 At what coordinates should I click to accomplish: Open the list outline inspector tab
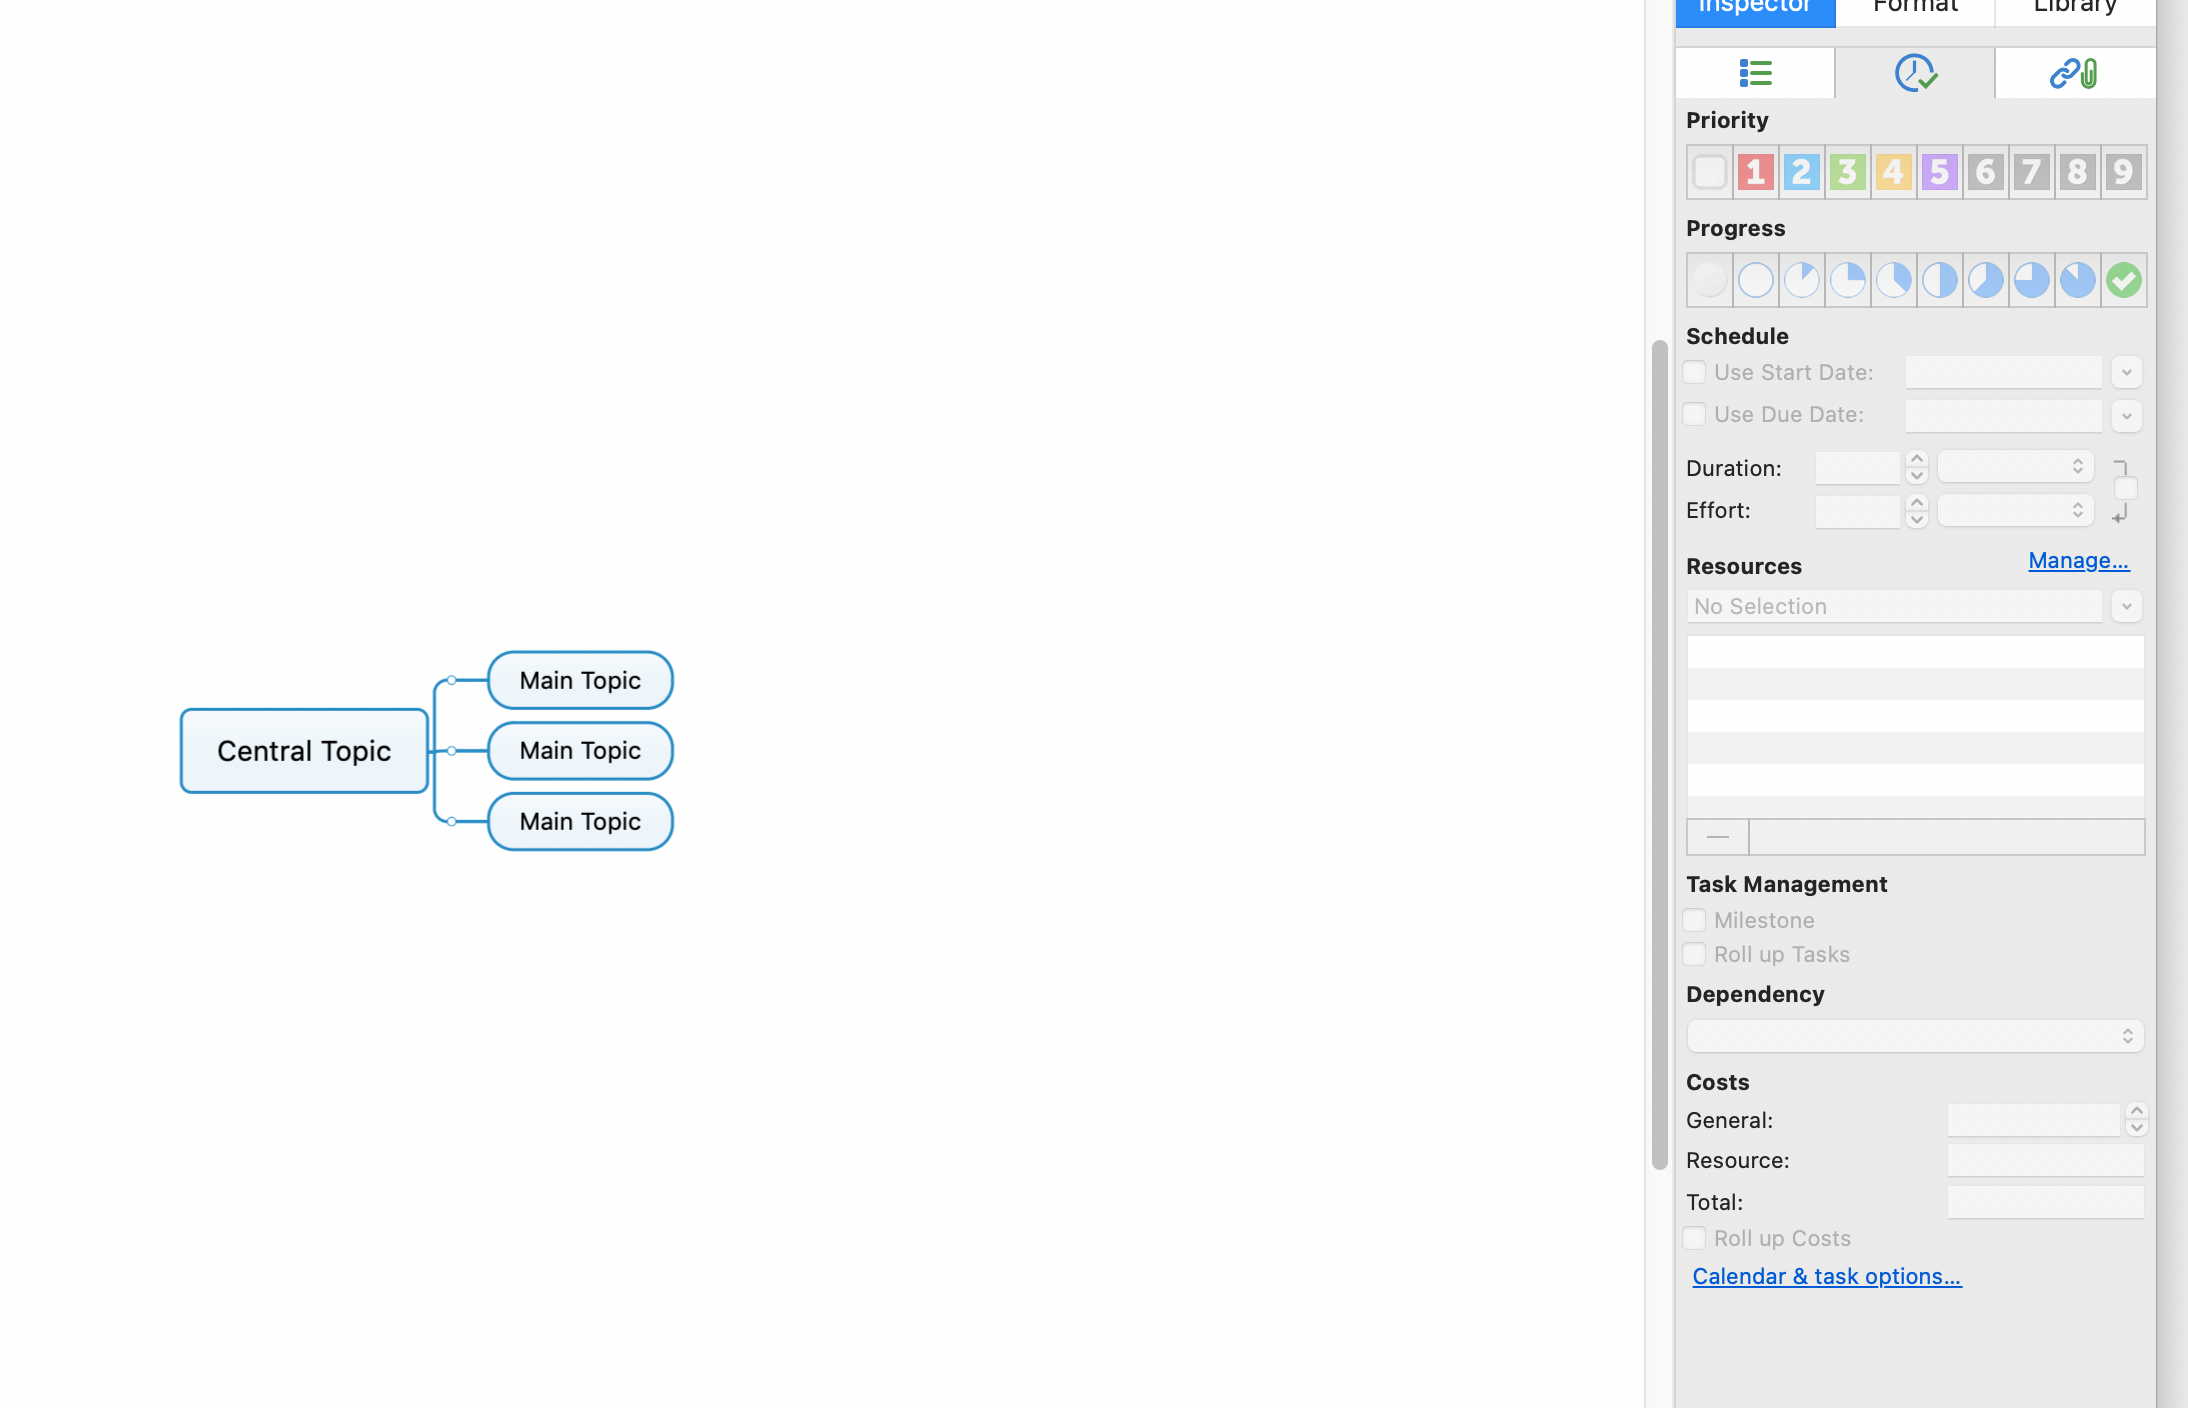tap(1755, 73)
